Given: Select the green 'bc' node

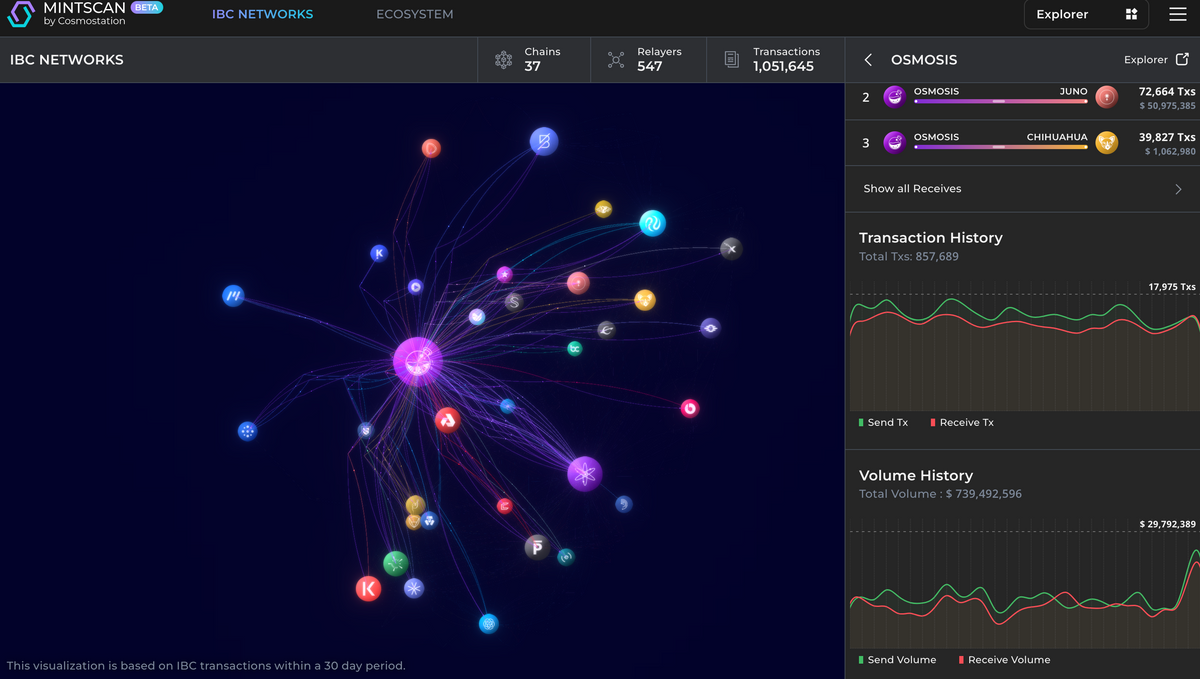Looking at the screenshot, I should [575, 348].
